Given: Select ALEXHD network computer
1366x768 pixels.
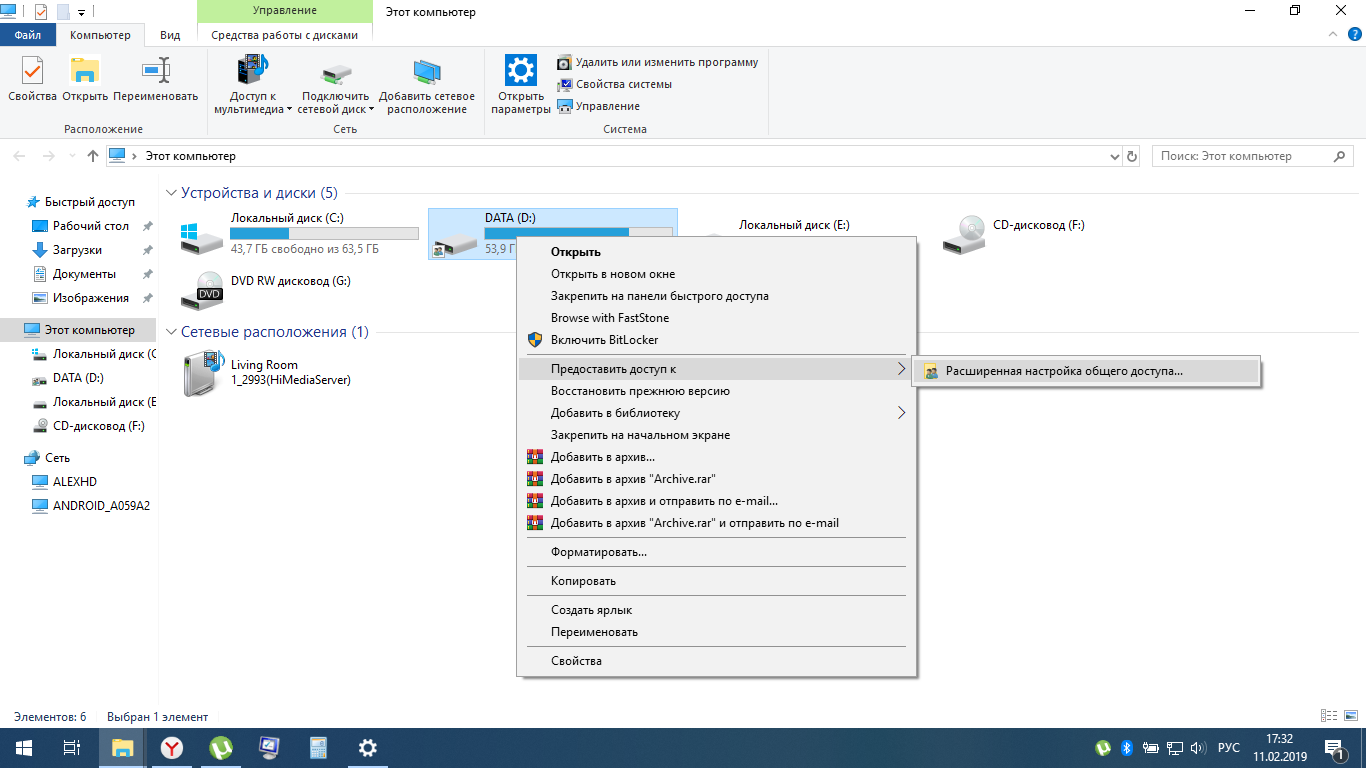Looking at the screenshot, I should coord(75,482).
